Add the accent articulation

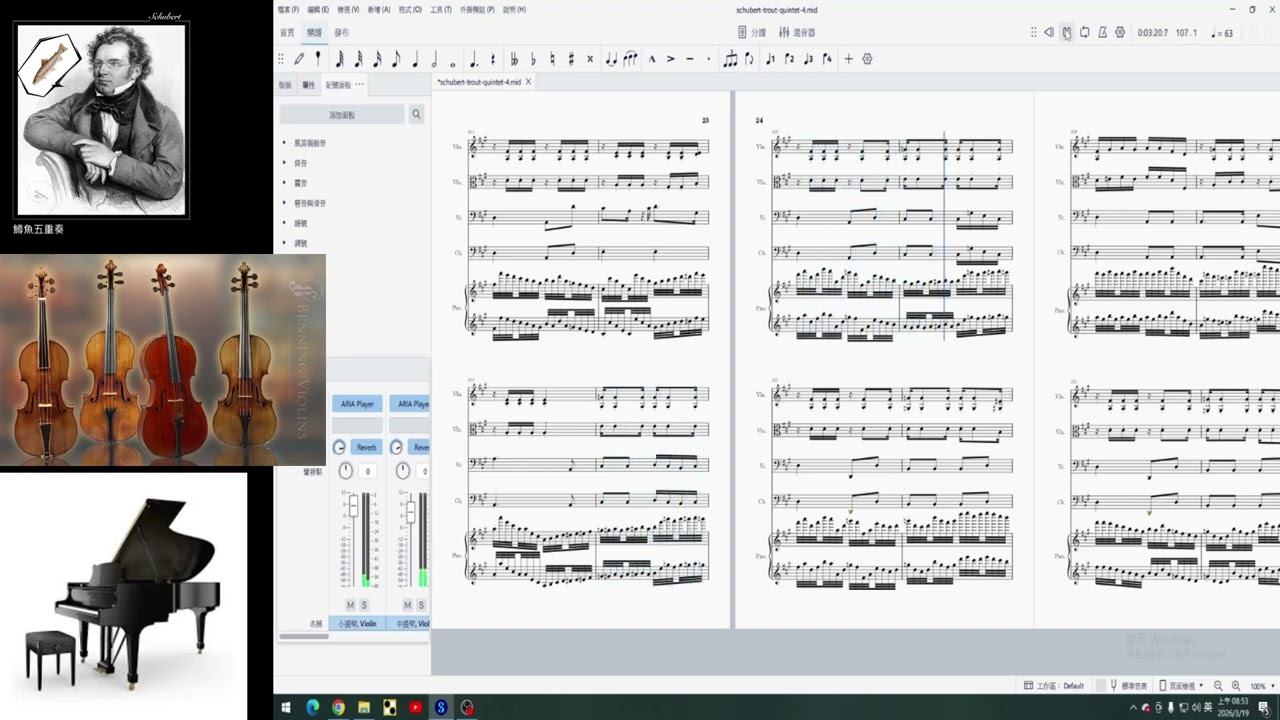click(x=671, y=59)
